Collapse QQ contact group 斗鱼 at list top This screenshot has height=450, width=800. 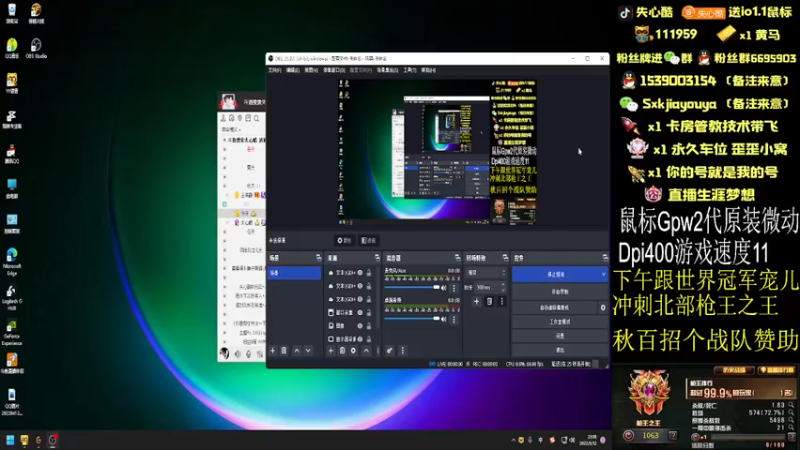(224, 140)
